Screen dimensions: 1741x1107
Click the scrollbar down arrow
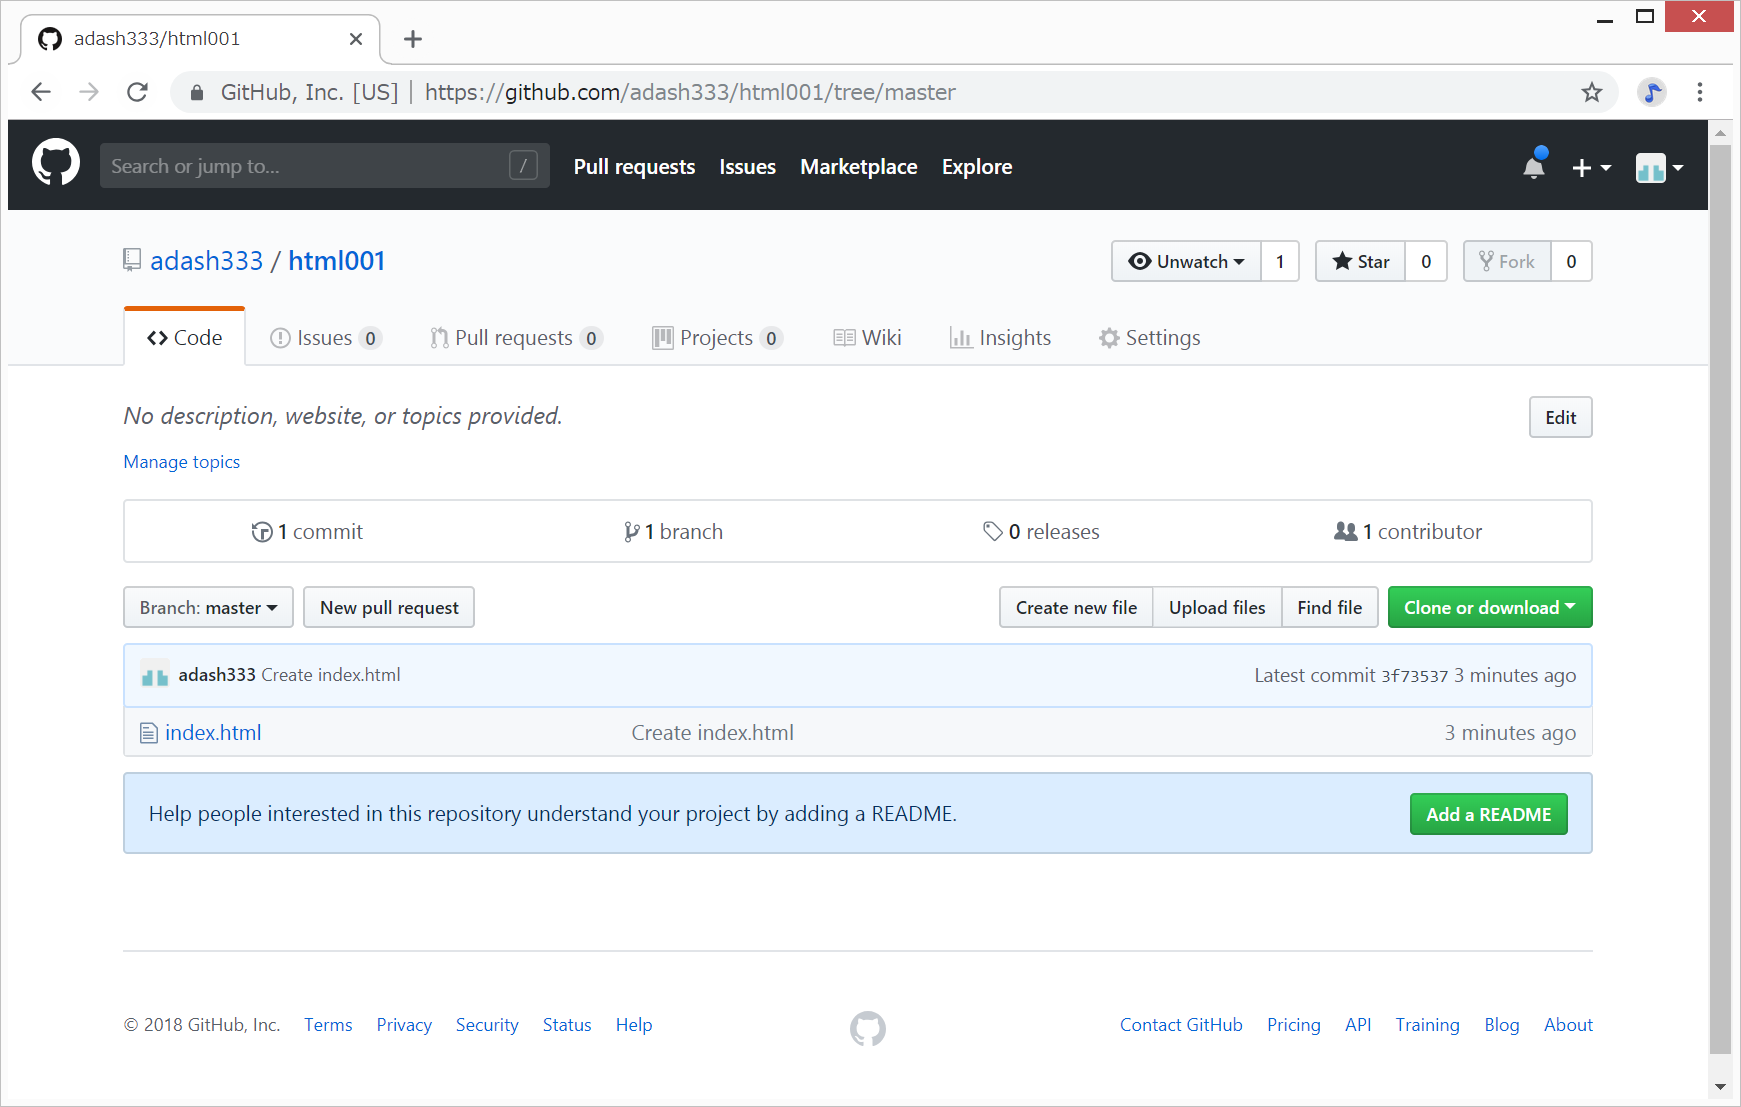(x=1720, y=1086)
